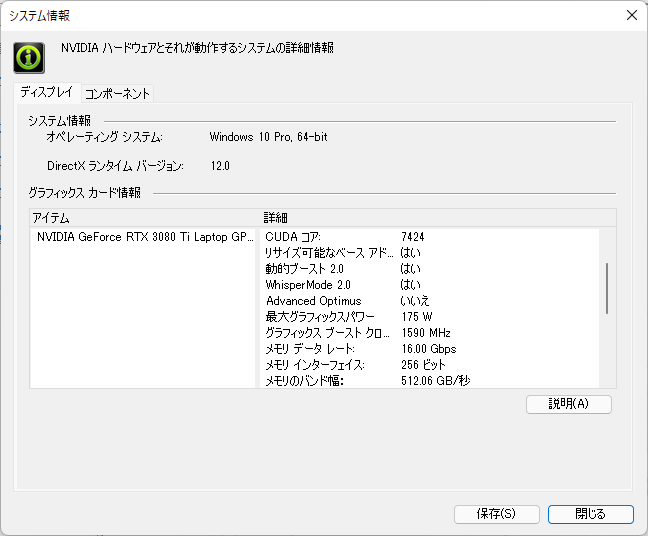The height and width of the screenshot is (536, 648).
Task: Select the Advanced Optimus row
Action: click(x=429, y=301)
